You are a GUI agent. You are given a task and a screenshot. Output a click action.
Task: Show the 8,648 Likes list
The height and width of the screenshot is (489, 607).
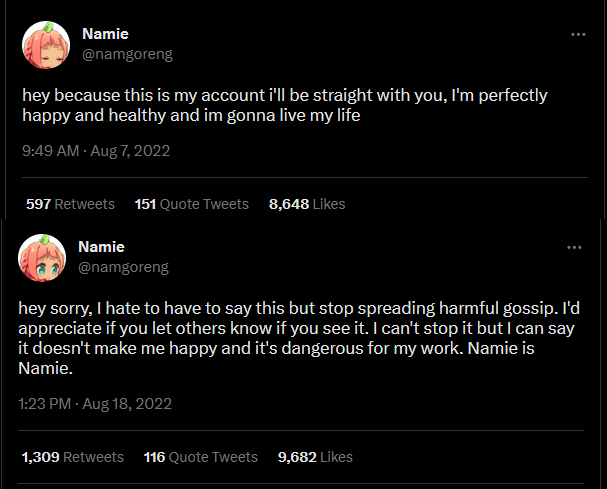(x=307, y=204)
